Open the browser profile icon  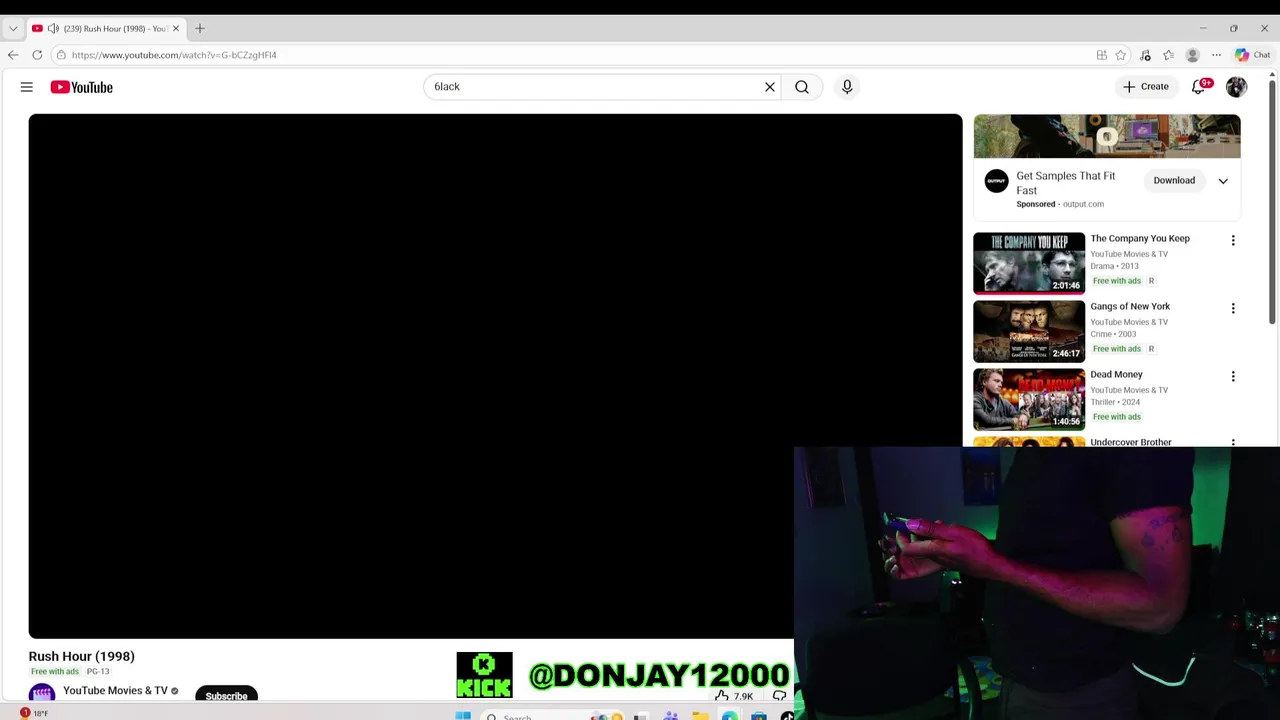[x=1192, y=55]
